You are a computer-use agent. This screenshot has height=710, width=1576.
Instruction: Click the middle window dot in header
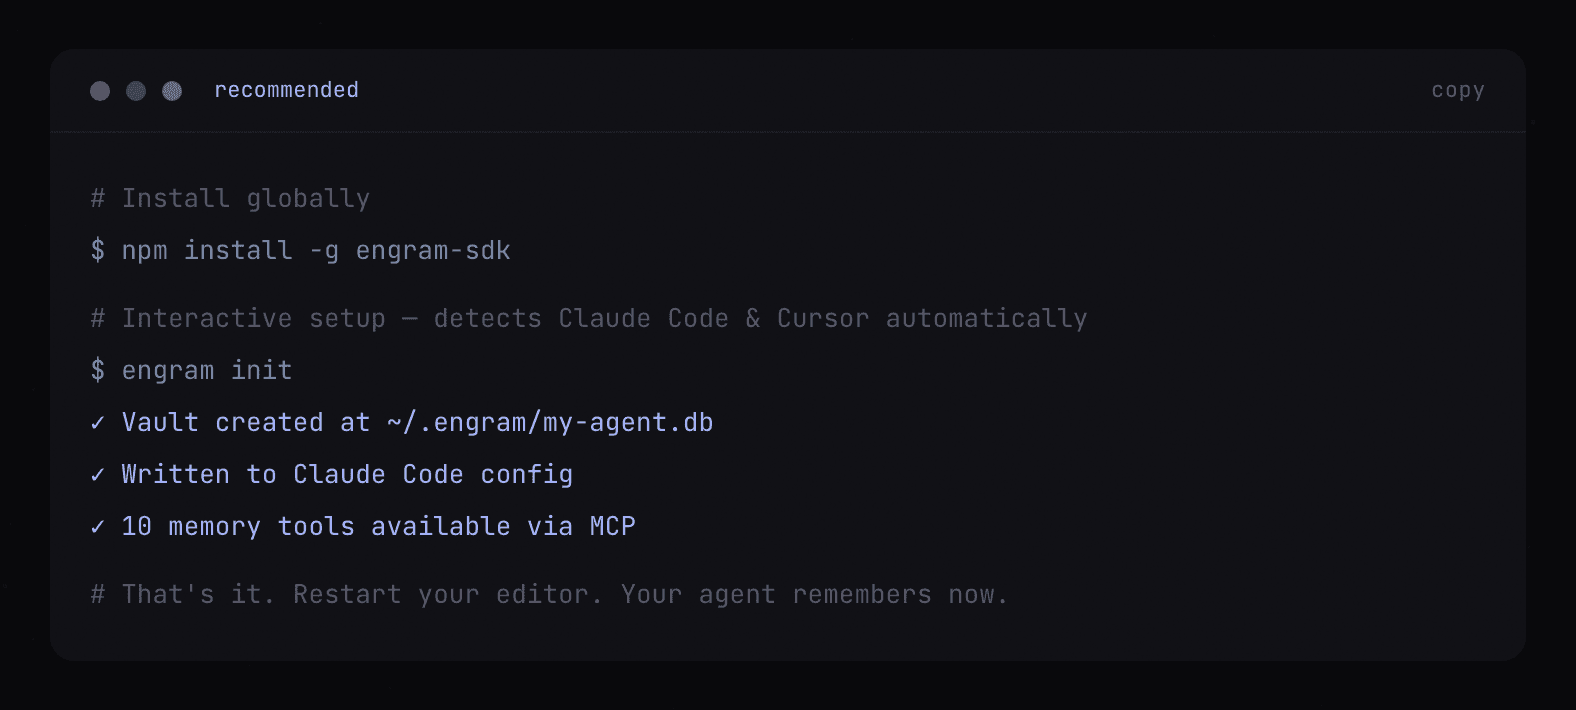136,91
